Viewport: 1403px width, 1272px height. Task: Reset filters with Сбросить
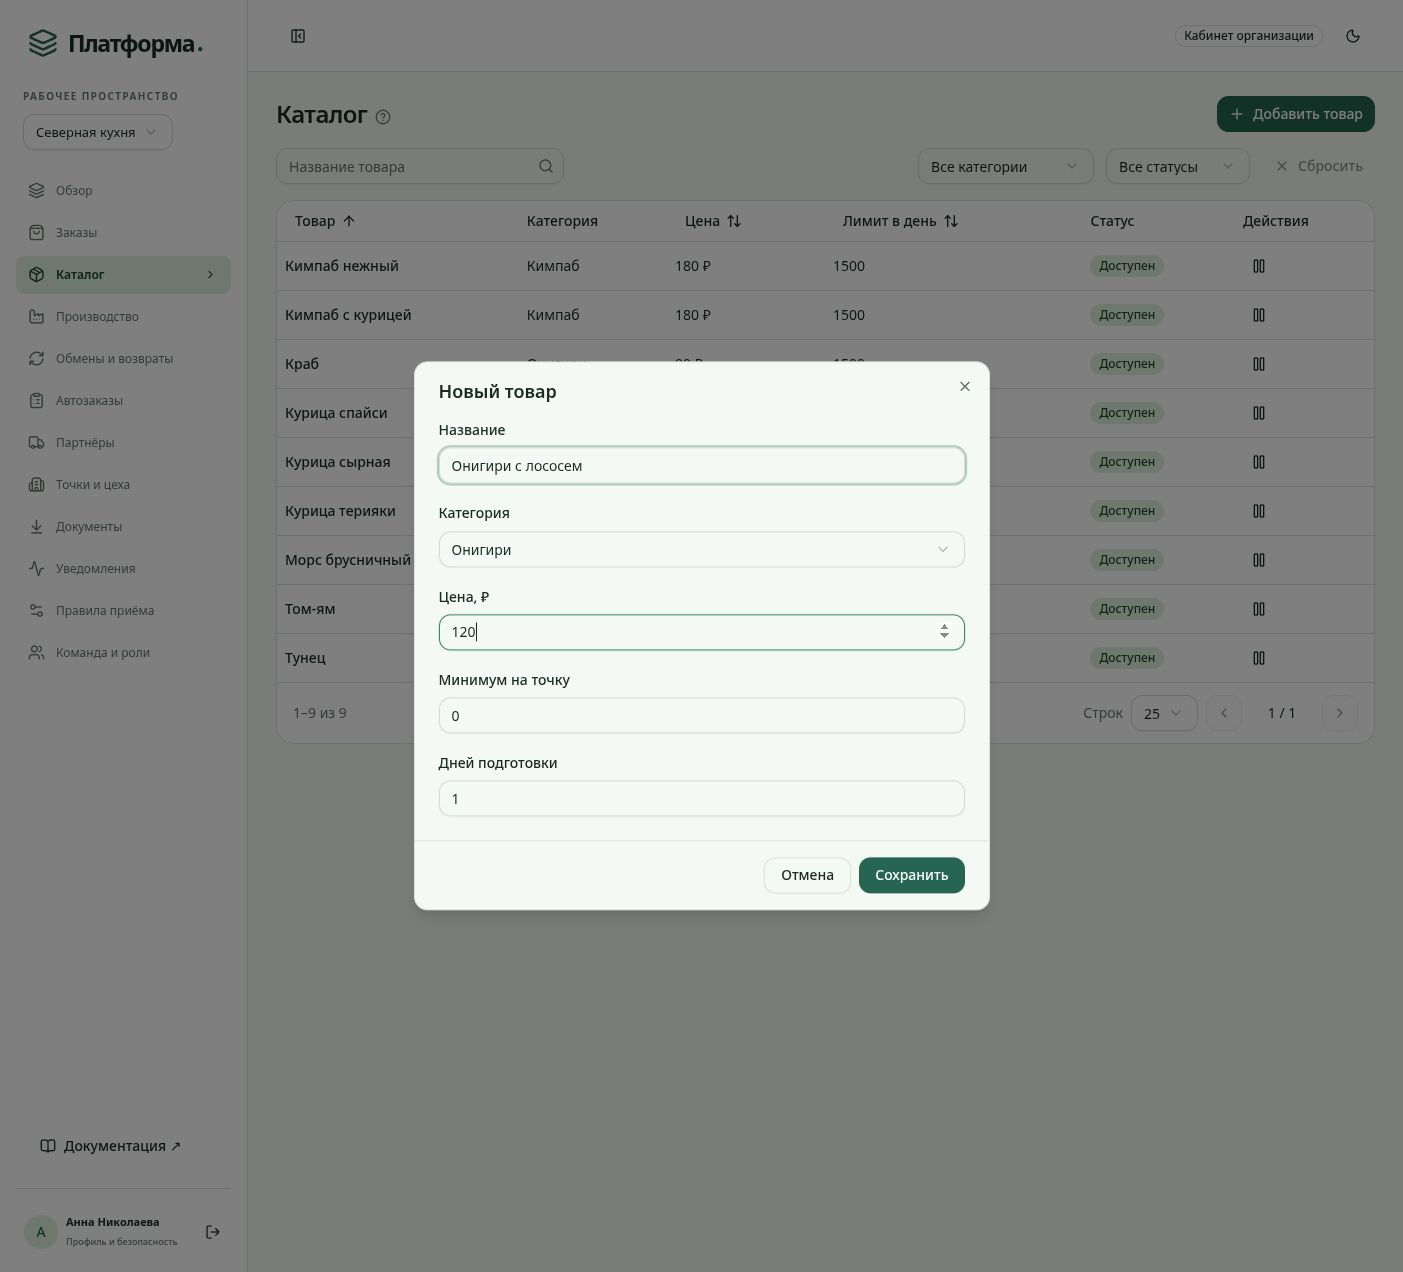pos(1319,166)
